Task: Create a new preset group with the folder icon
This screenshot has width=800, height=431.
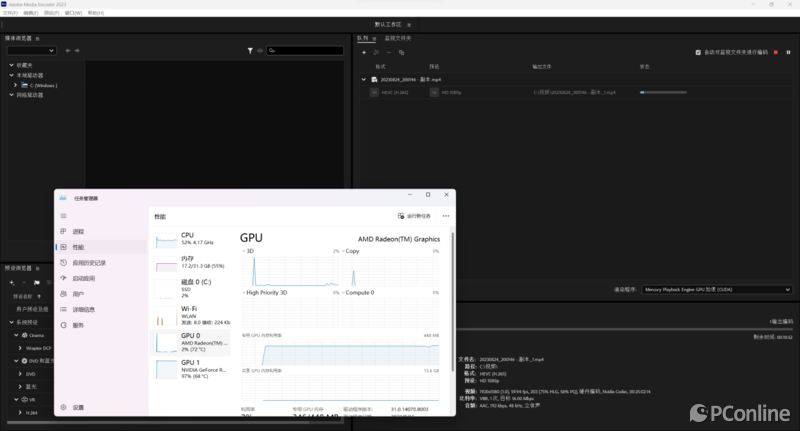Action: click(37, 282)
